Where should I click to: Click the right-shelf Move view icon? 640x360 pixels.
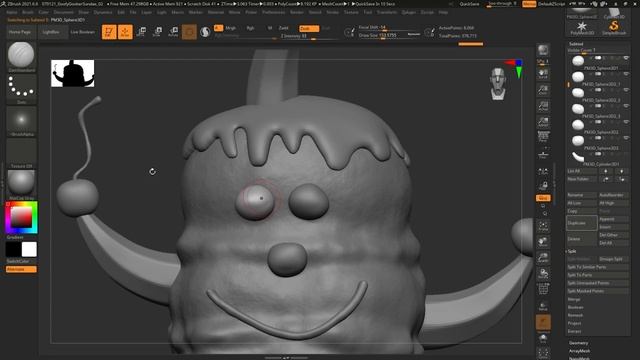click(x=543, y=242)
